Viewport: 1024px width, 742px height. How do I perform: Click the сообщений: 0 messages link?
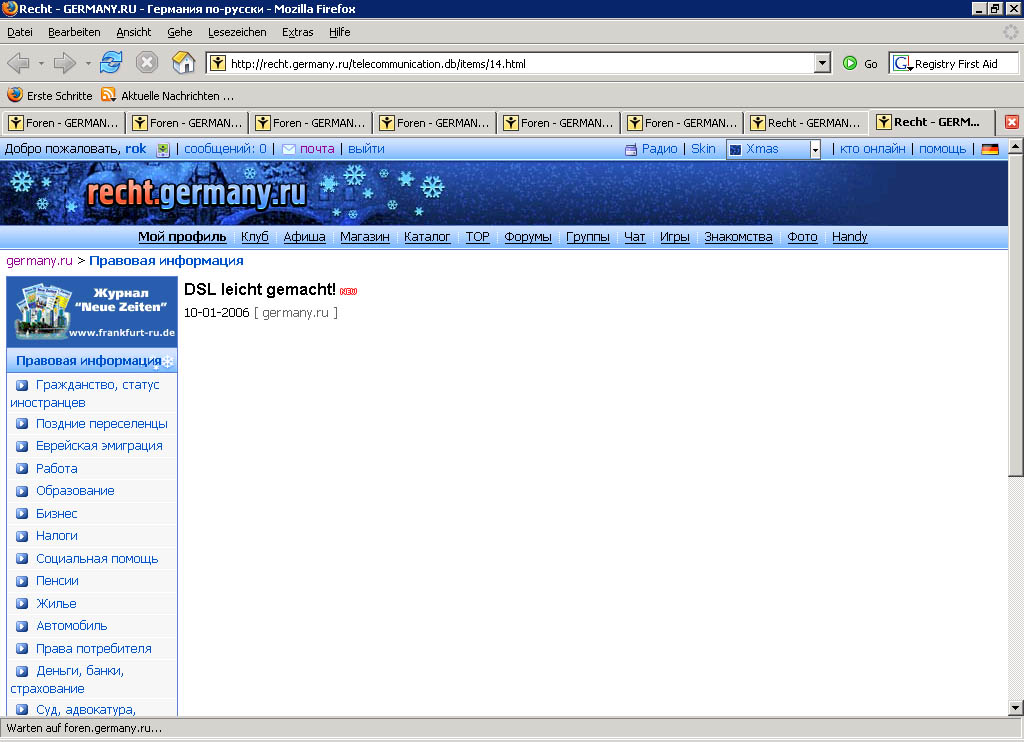point(225,149)
